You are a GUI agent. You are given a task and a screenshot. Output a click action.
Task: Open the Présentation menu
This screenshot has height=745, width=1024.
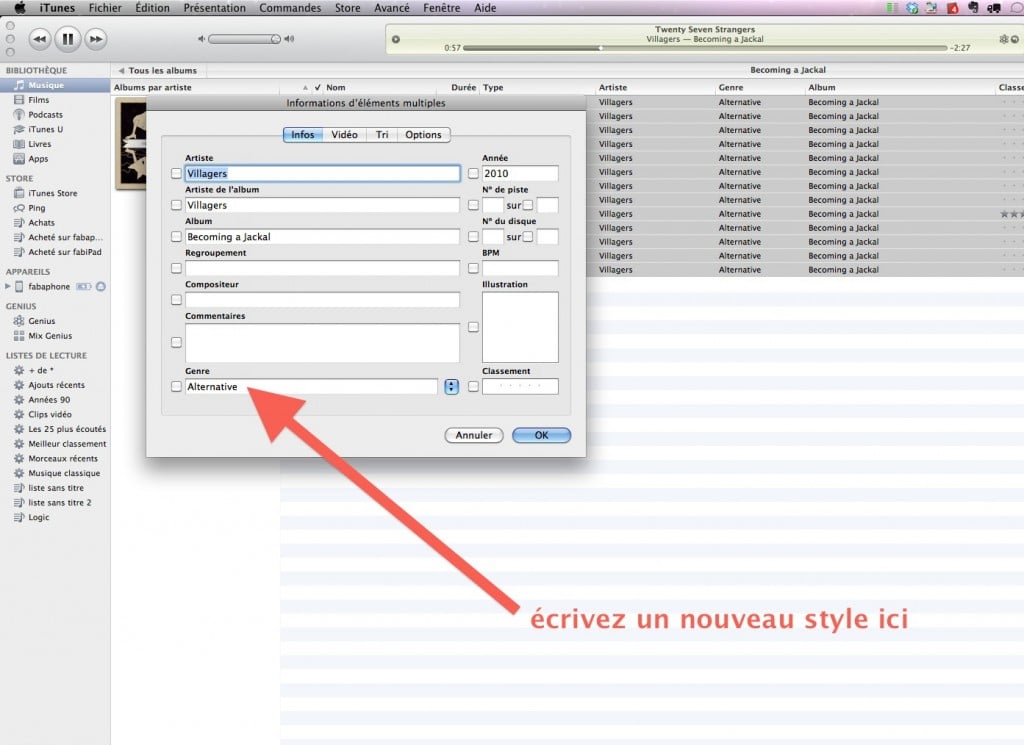pos(215,8)
